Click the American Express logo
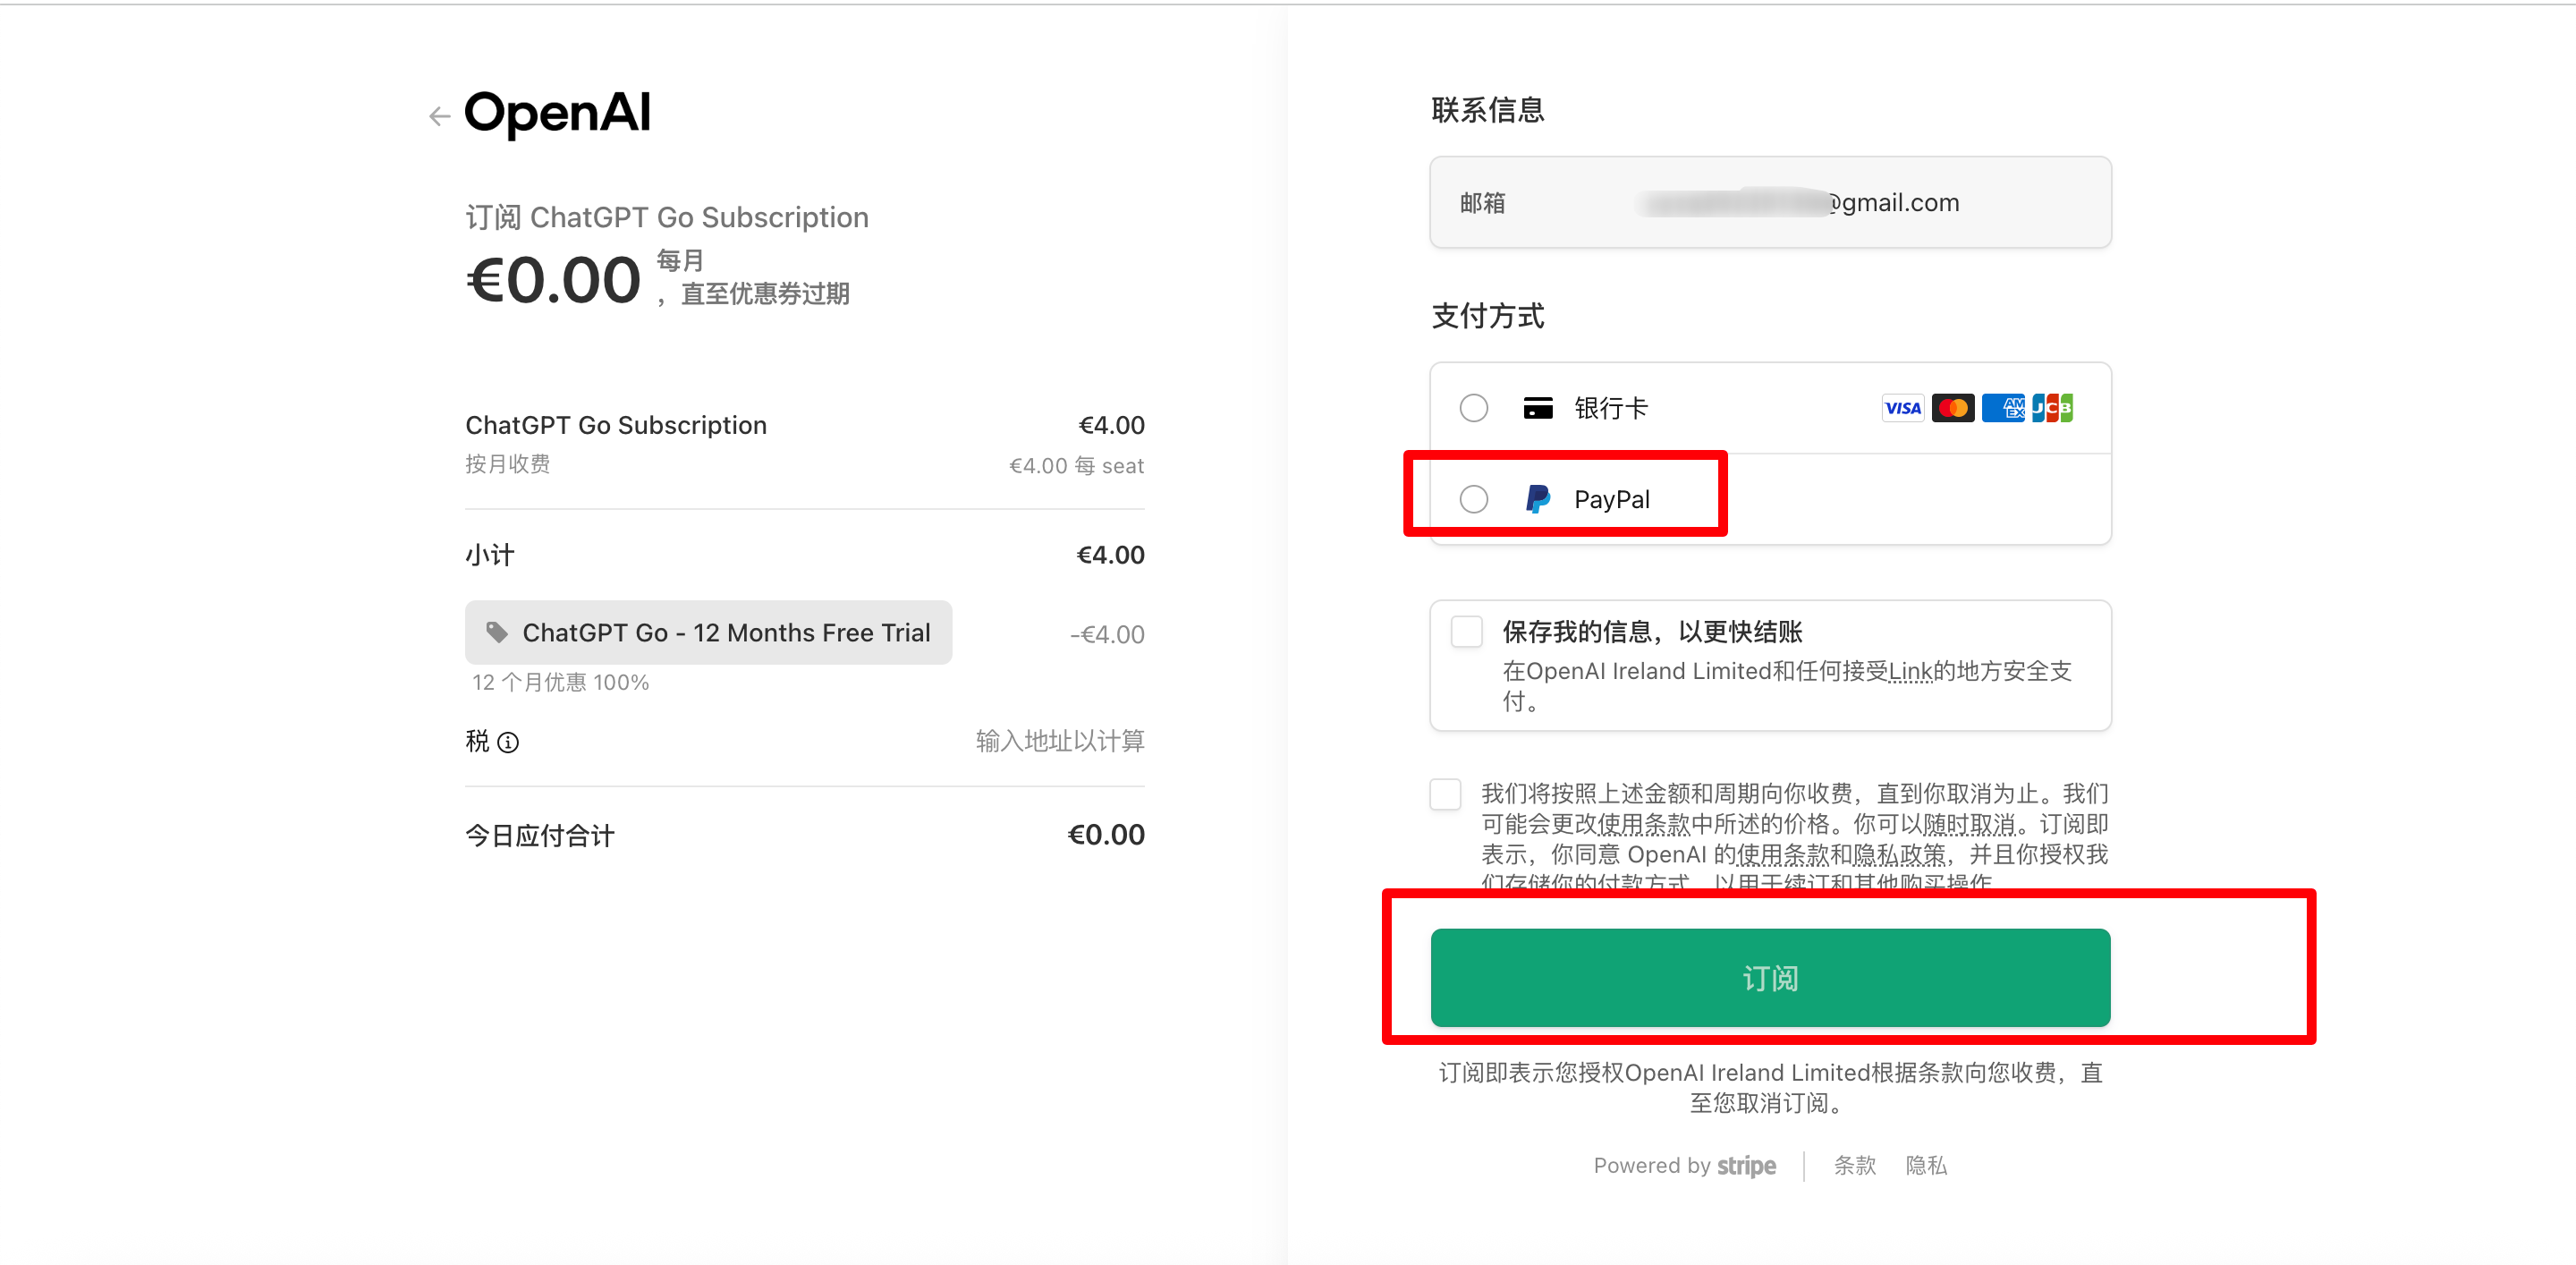This screenshot has height=1265, width=2576. click(2003, 408)
